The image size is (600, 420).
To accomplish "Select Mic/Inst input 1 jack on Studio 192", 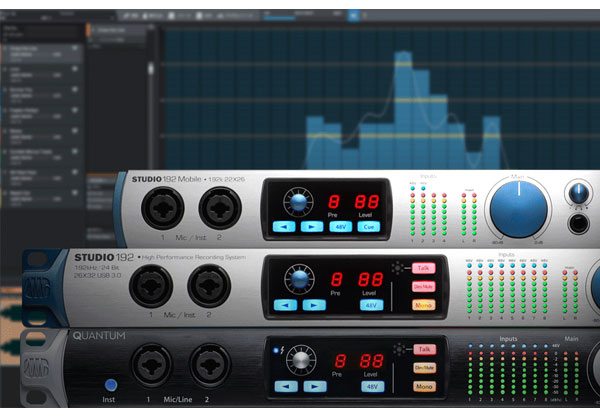I will [151, 286].
